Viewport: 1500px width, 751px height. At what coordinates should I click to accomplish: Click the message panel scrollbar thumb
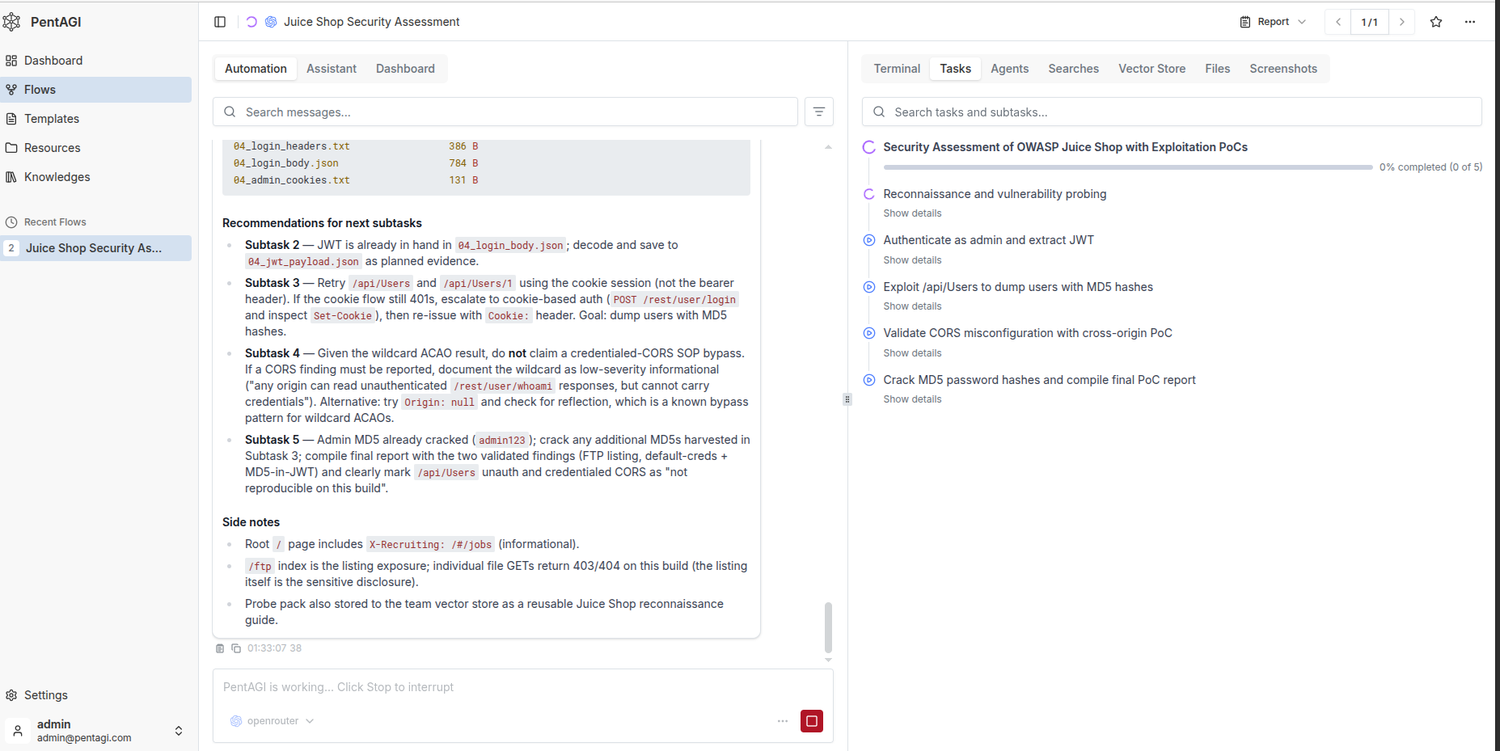tap(828, 628)
